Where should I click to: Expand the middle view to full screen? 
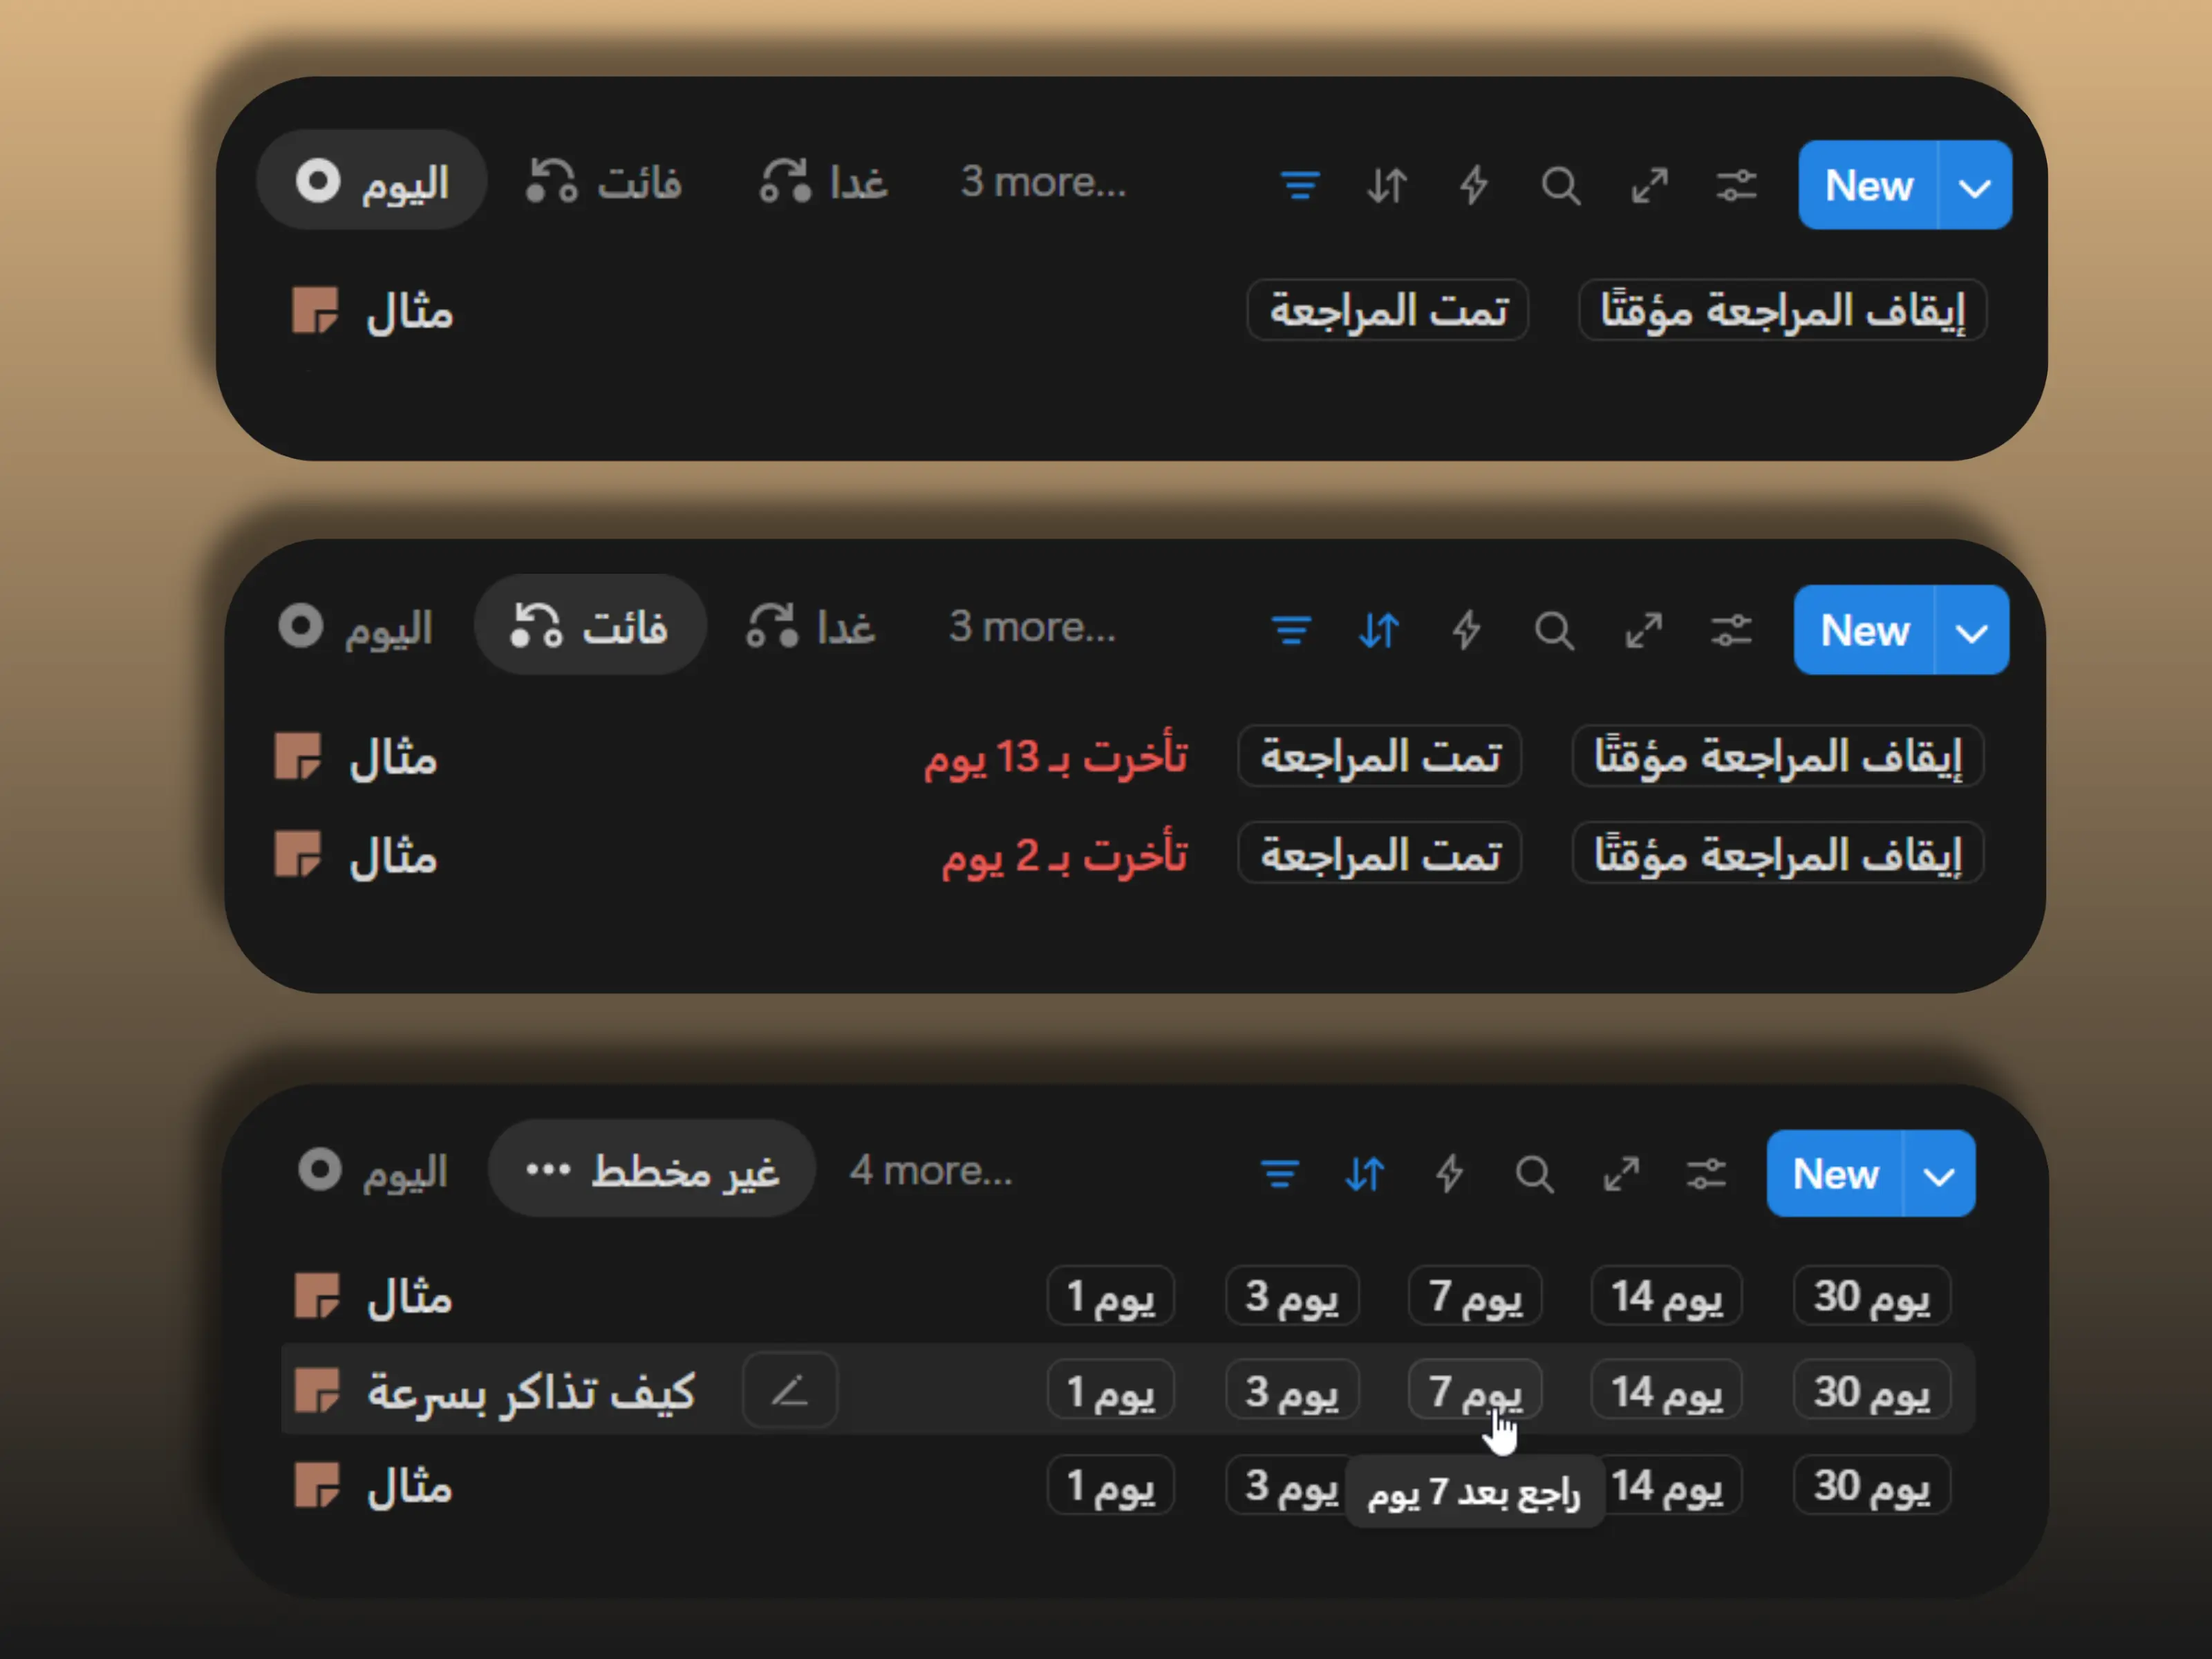(1643, 630)
